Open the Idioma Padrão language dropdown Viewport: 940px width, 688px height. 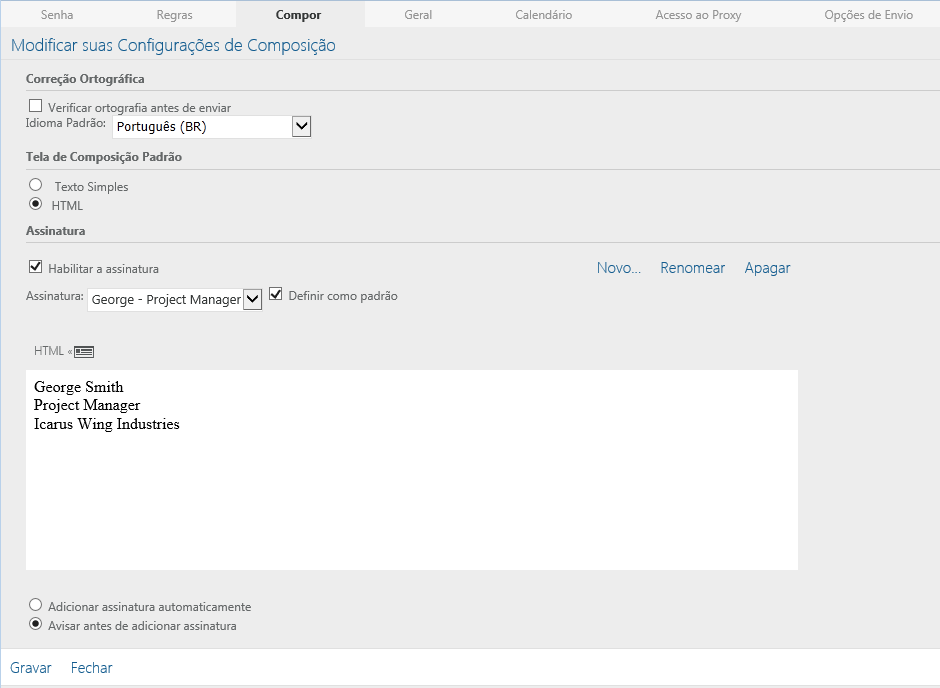point(302,126)
